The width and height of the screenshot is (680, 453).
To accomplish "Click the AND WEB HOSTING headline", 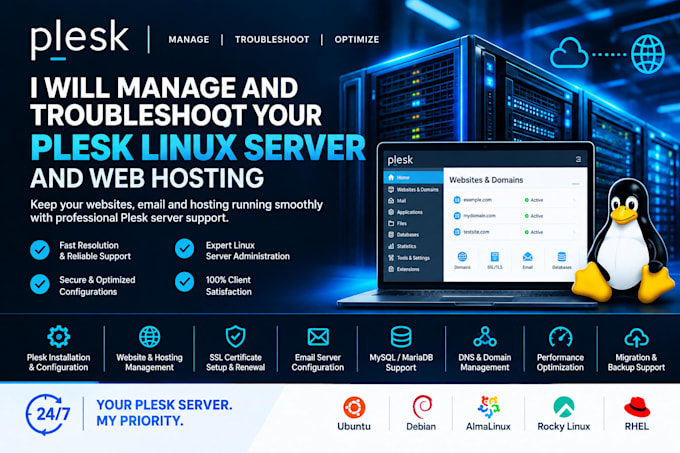I will point(147,178).
